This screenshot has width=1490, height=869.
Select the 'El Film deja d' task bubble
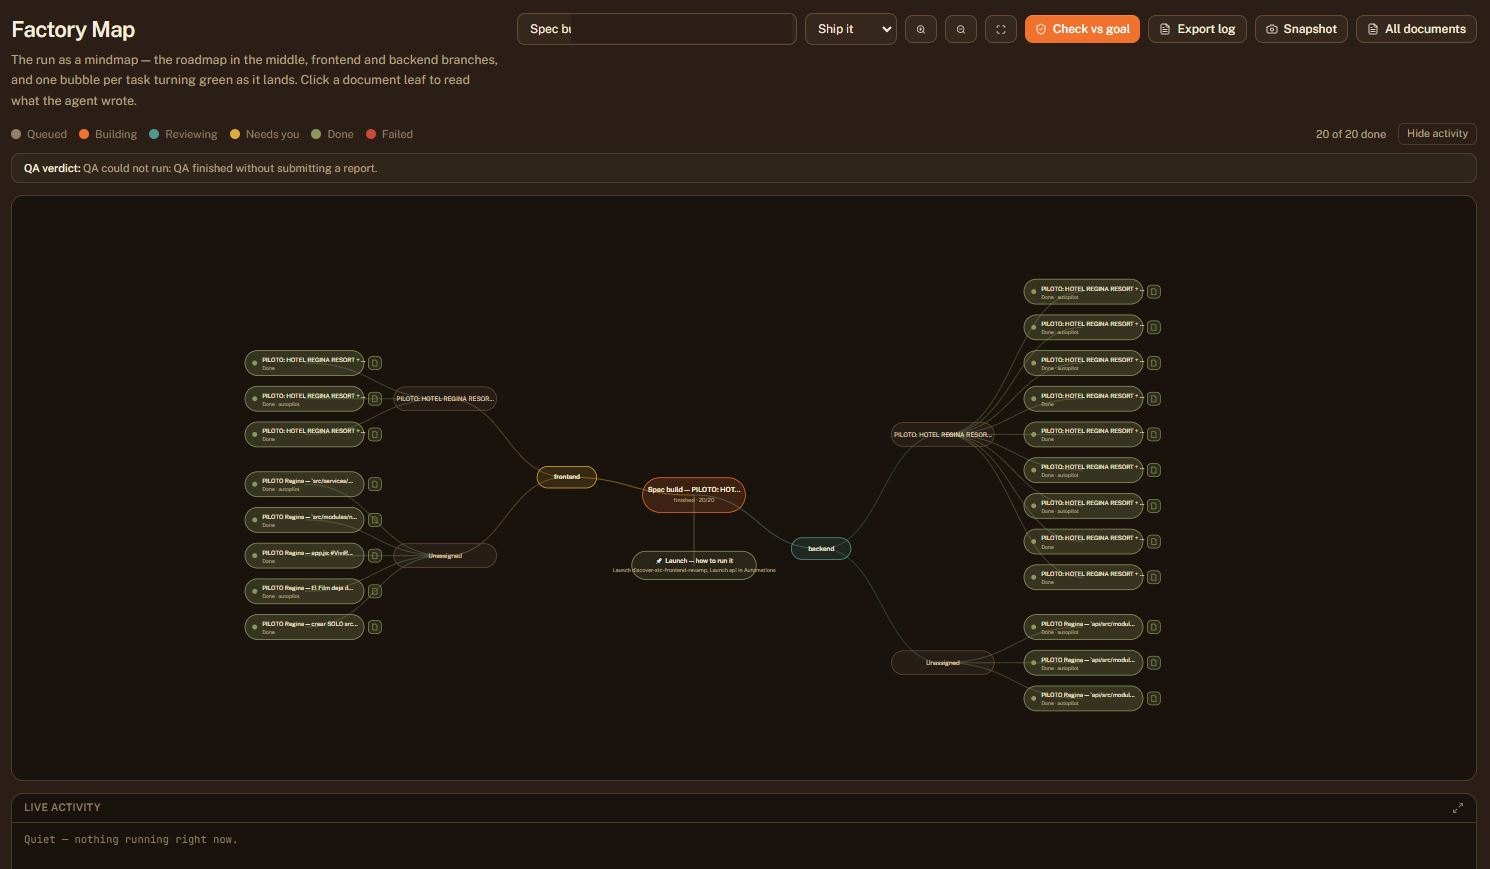tap(304, 591)
